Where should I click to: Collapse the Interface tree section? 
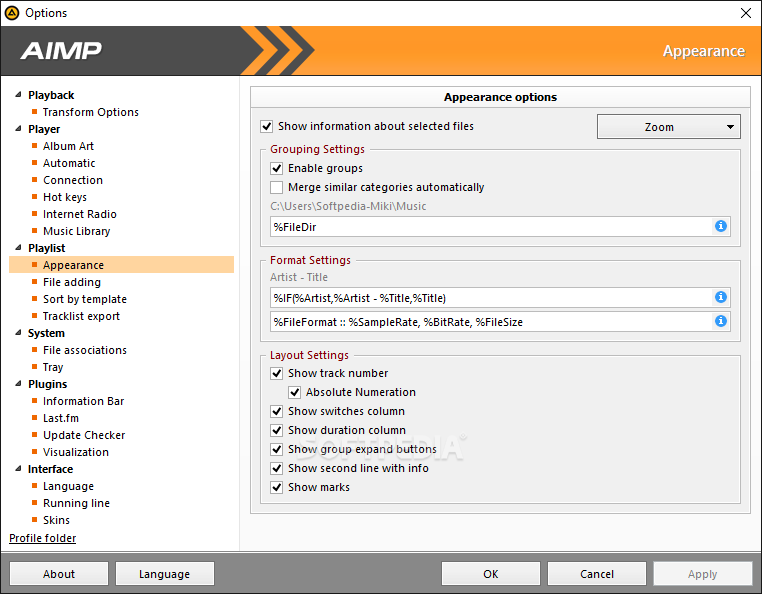pyautogui.click(x=18, y=469)
